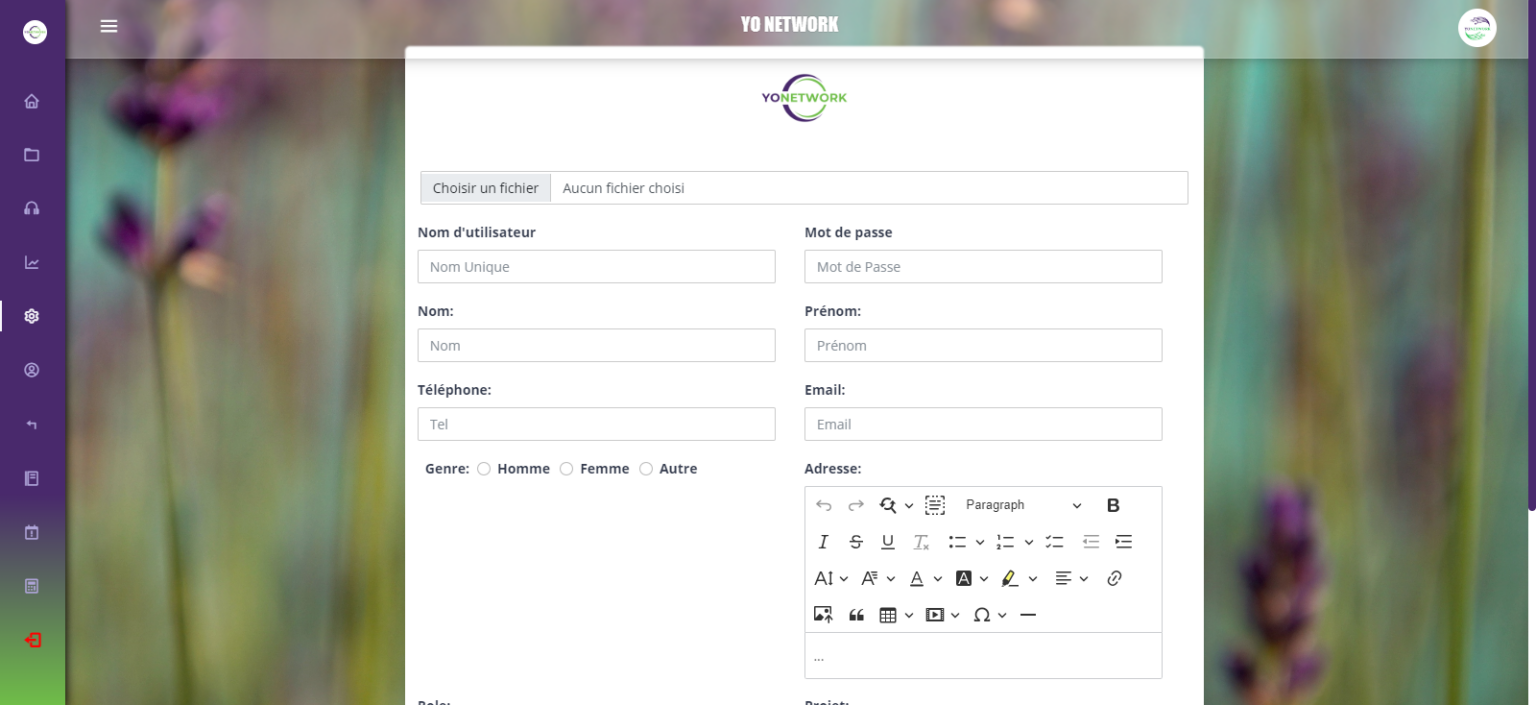The width and height of the screenshot is (1536, 705).
Task: Click the red logout icon in sidebar
Action: (32, 640)
